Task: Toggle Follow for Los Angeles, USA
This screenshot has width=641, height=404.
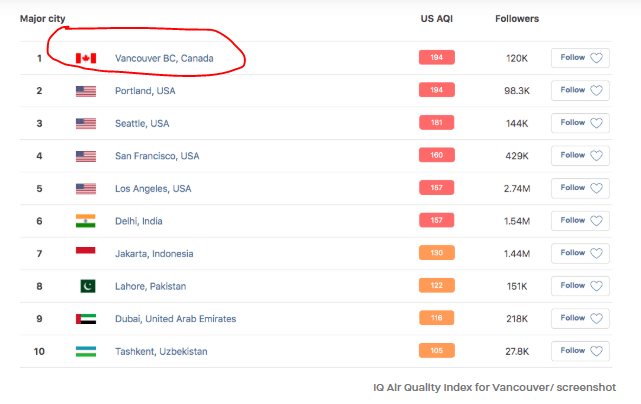Action: [580, 188]
